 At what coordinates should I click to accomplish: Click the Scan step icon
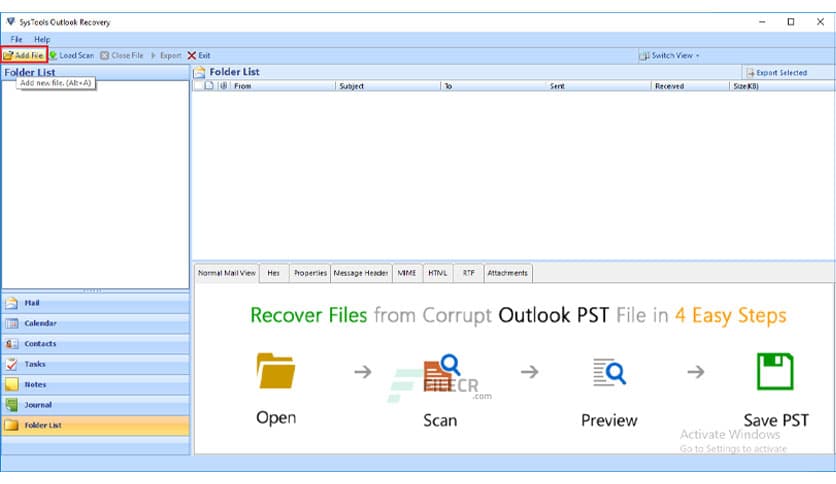[441, 373]
